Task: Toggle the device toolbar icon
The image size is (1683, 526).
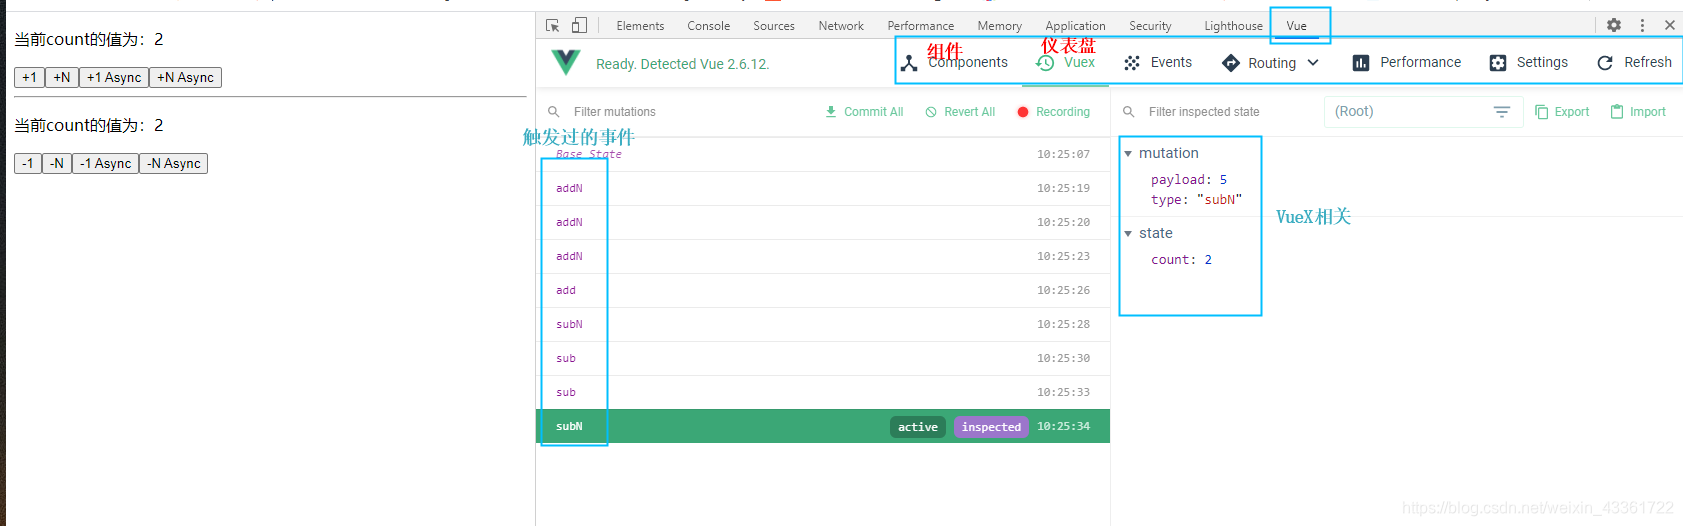Action: [579, 25]
